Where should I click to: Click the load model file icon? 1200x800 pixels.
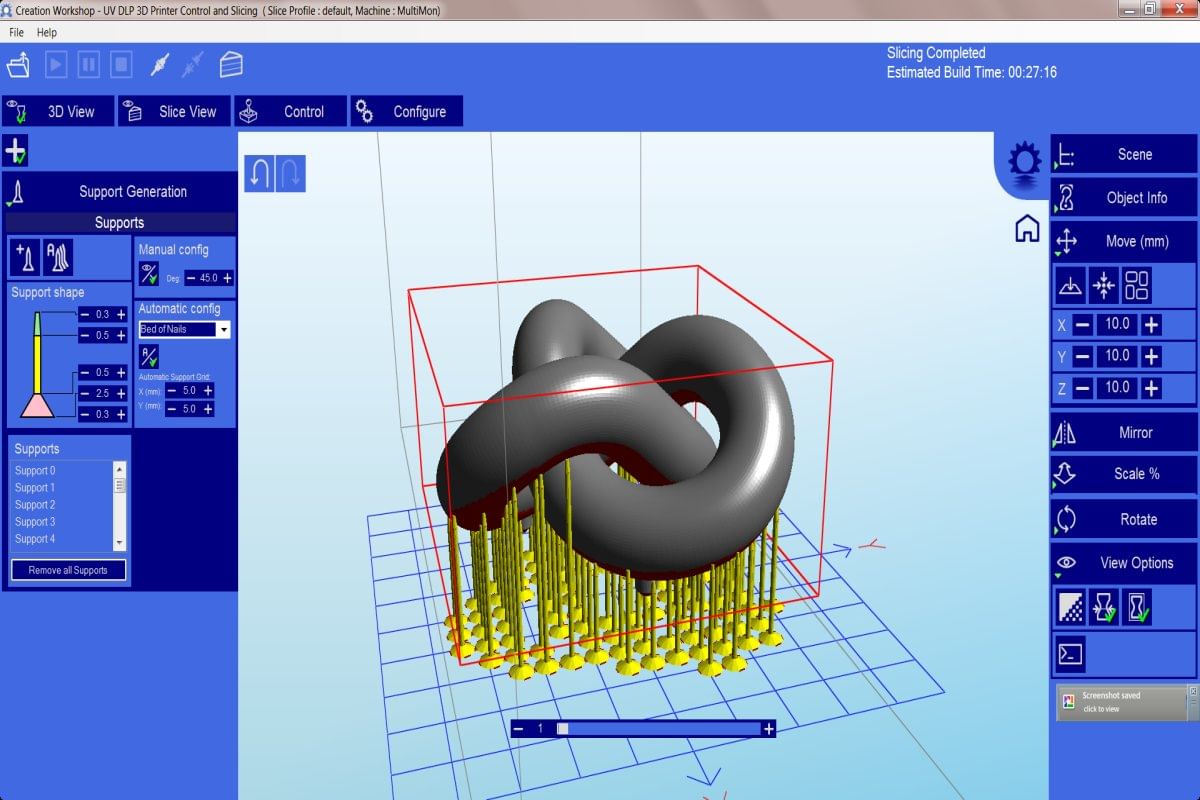(x=18, y=65)
